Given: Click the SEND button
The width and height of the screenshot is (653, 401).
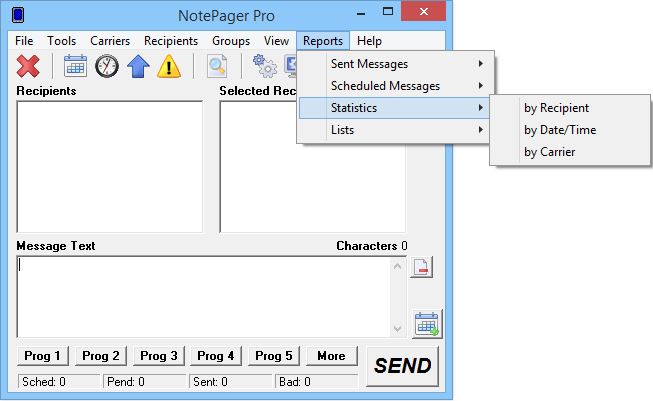Looking at the screenshot, I should [x=402, y=366].
